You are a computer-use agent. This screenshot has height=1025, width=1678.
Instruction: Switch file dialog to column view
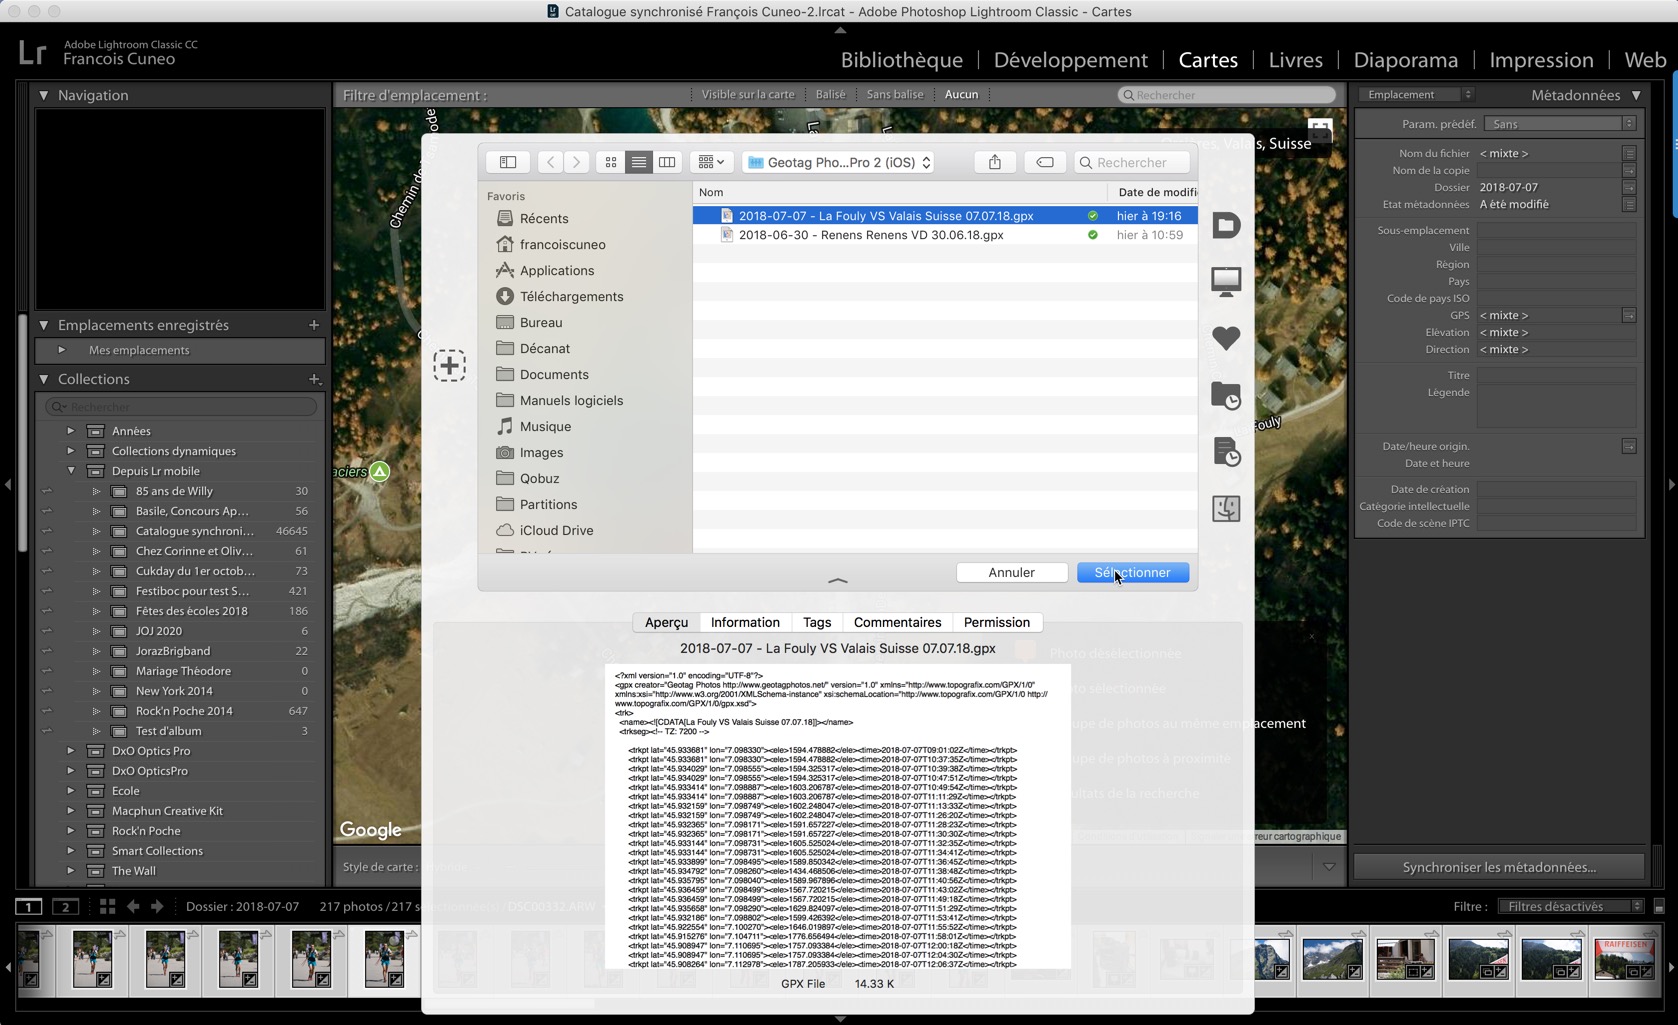coord(667,162)
